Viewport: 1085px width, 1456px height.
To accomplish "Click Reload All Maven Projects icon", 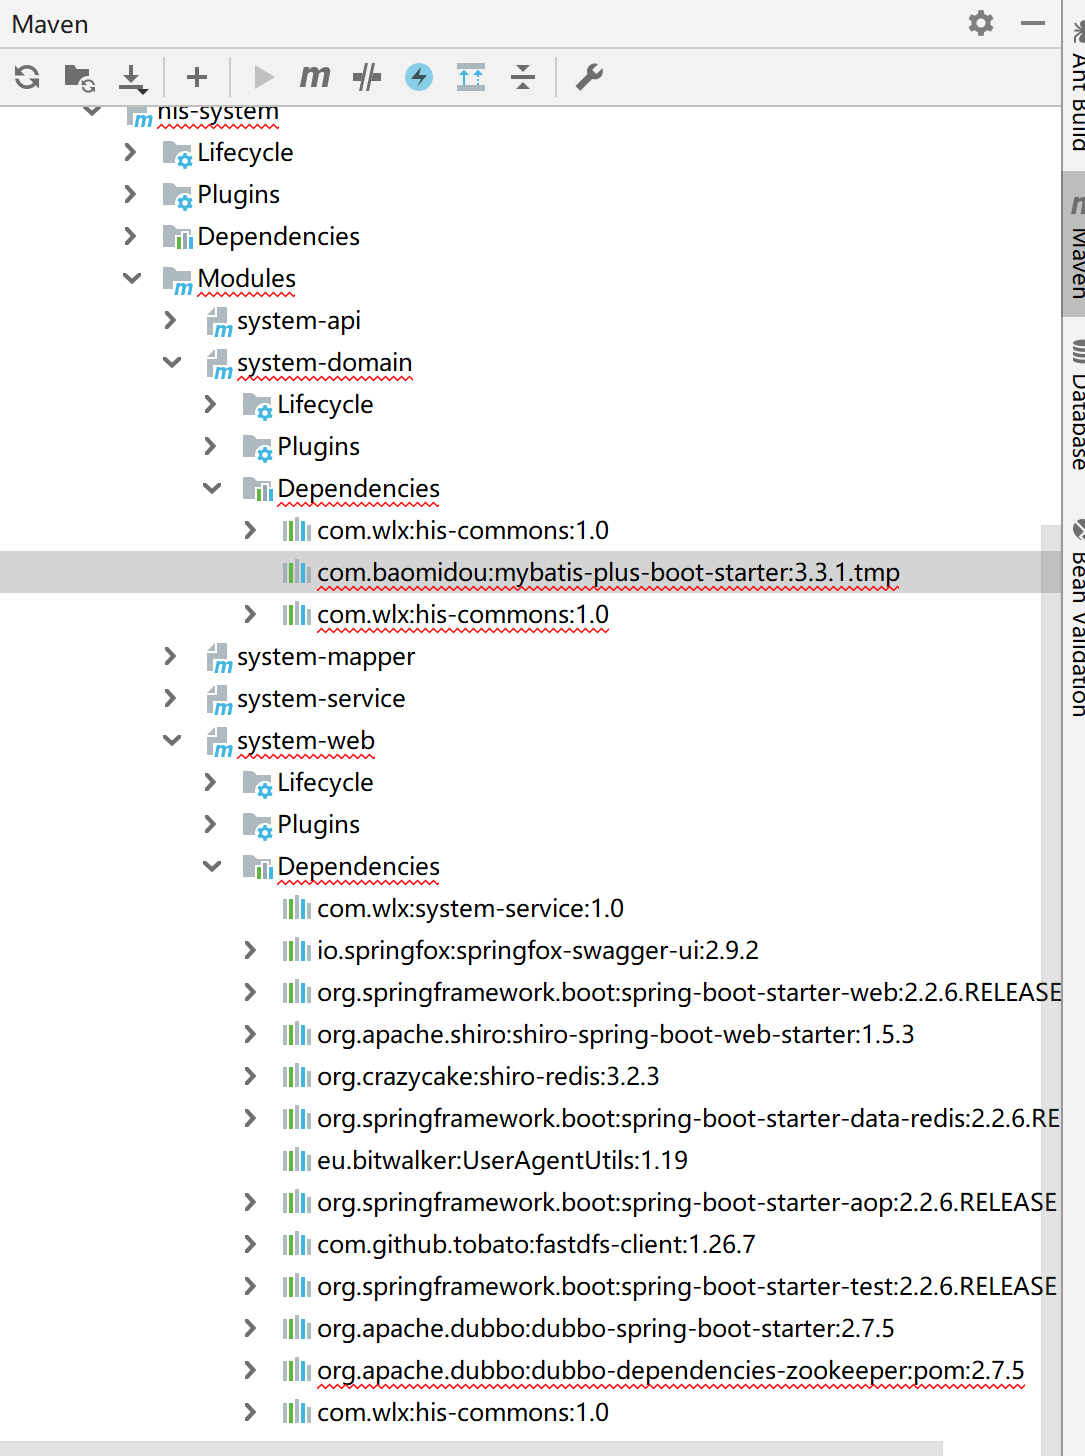I will tap(28, 77).
